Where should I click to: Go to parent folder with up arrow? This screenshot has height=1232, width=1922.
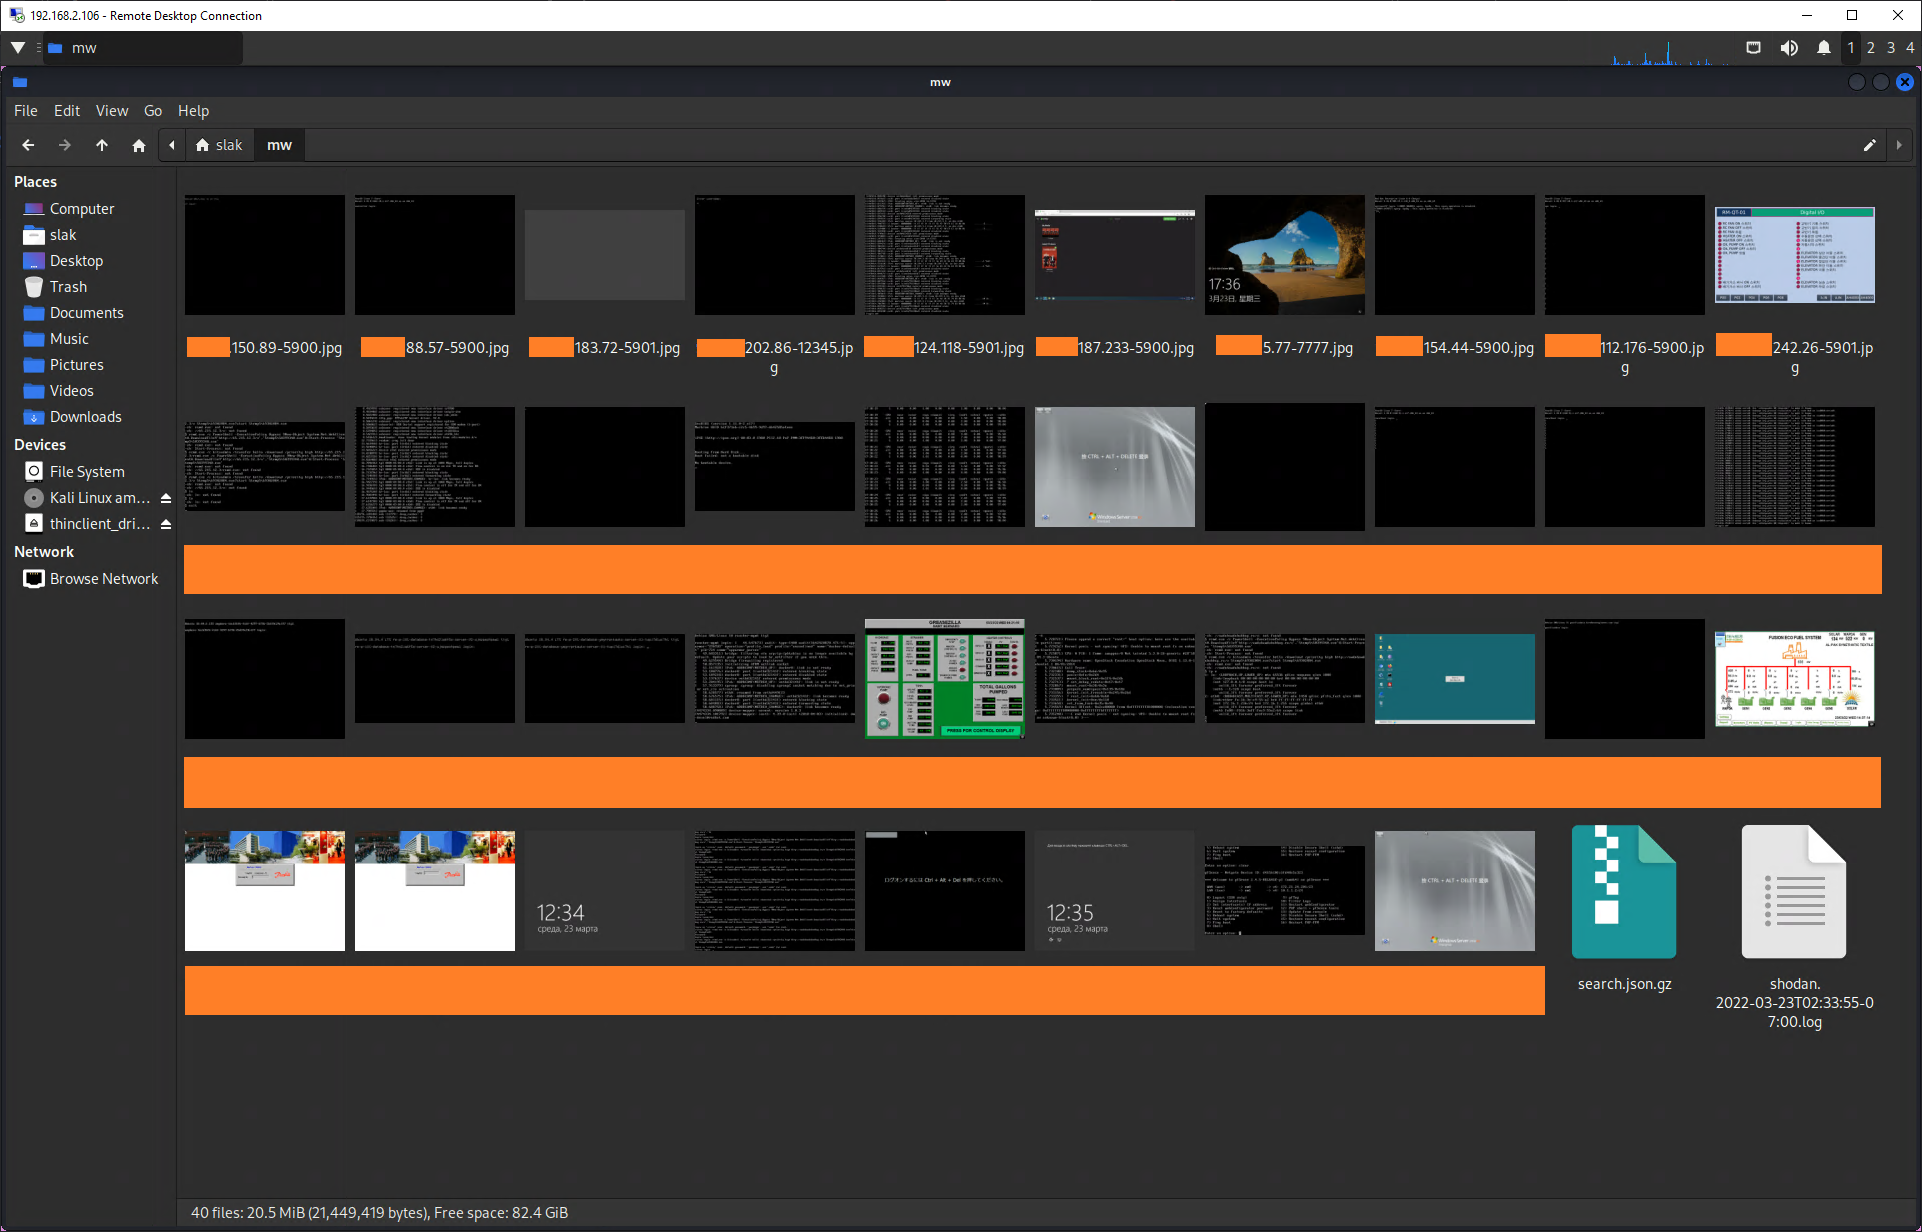coord(102,145)
